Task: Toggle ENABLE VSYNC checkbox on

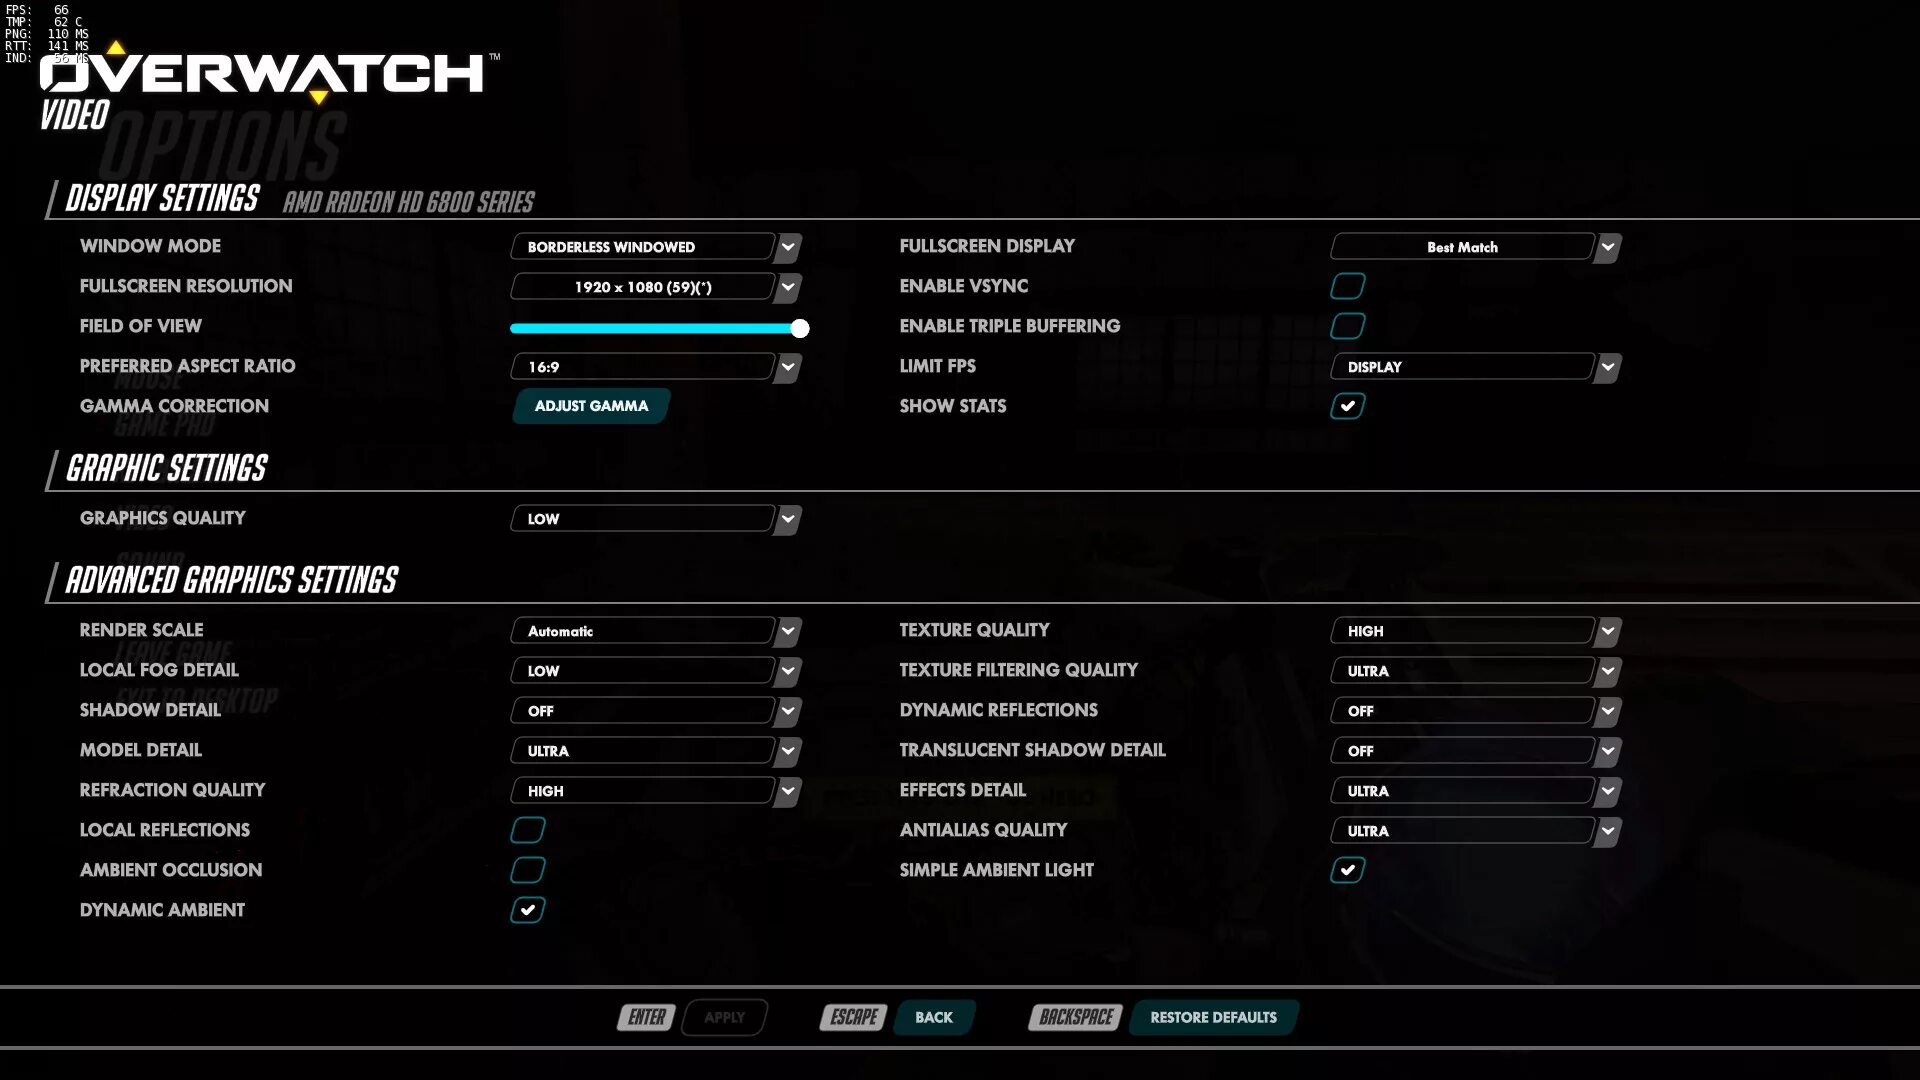Action: click(x=1348, y=286)
